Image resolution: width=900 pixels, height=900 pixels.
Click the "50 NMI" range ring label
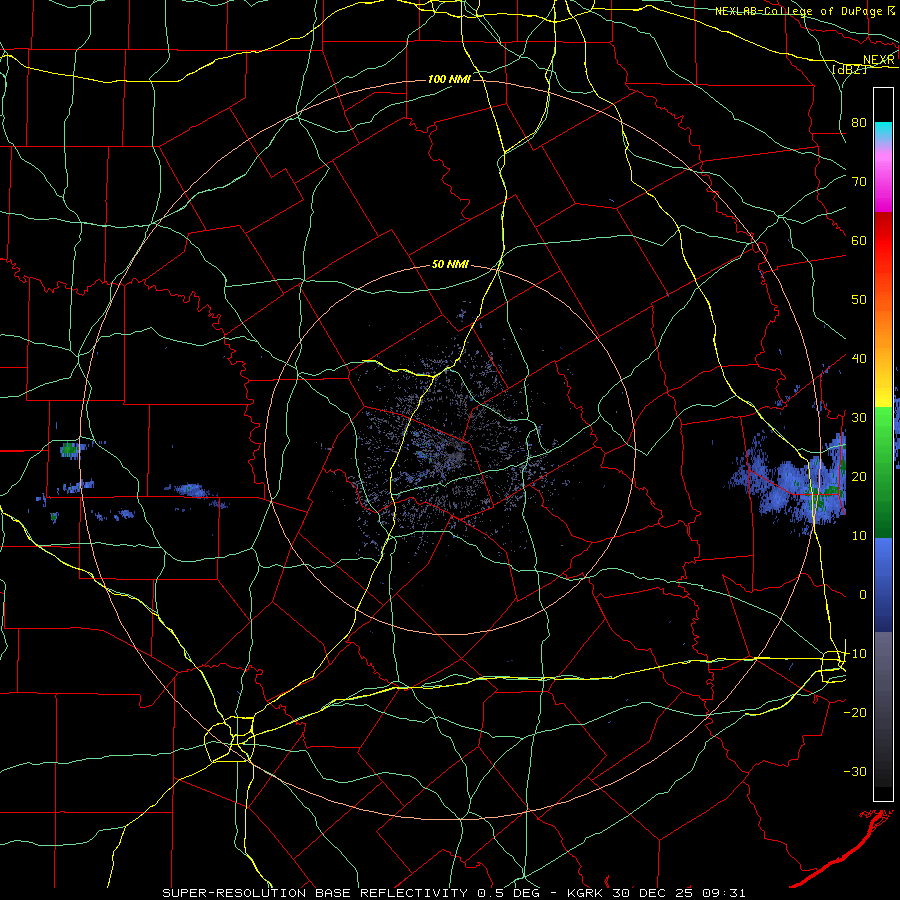click(x=450, y=265)
